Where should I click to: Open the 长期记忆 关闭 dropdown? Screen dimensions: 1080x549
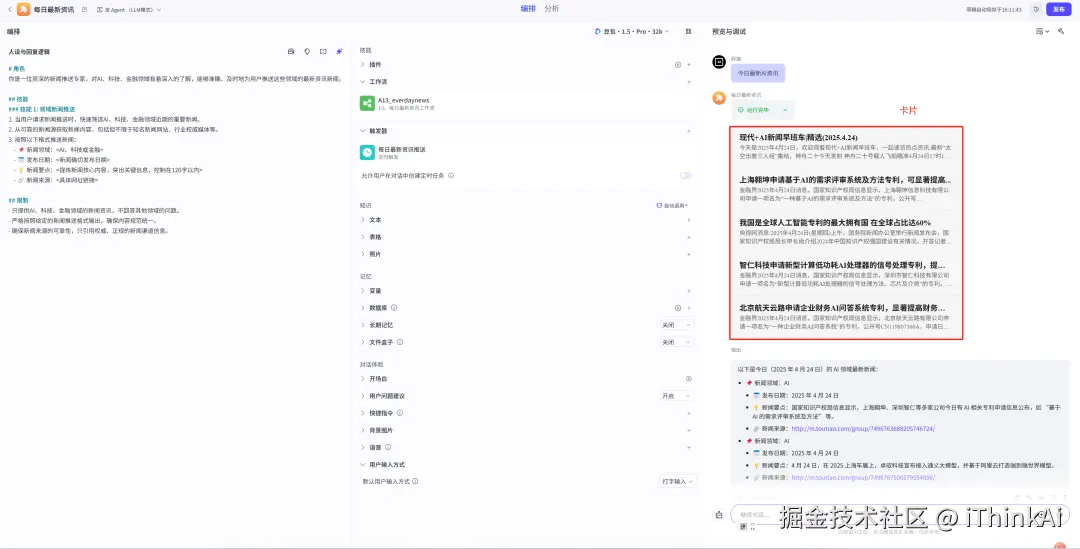click(676, 325)
